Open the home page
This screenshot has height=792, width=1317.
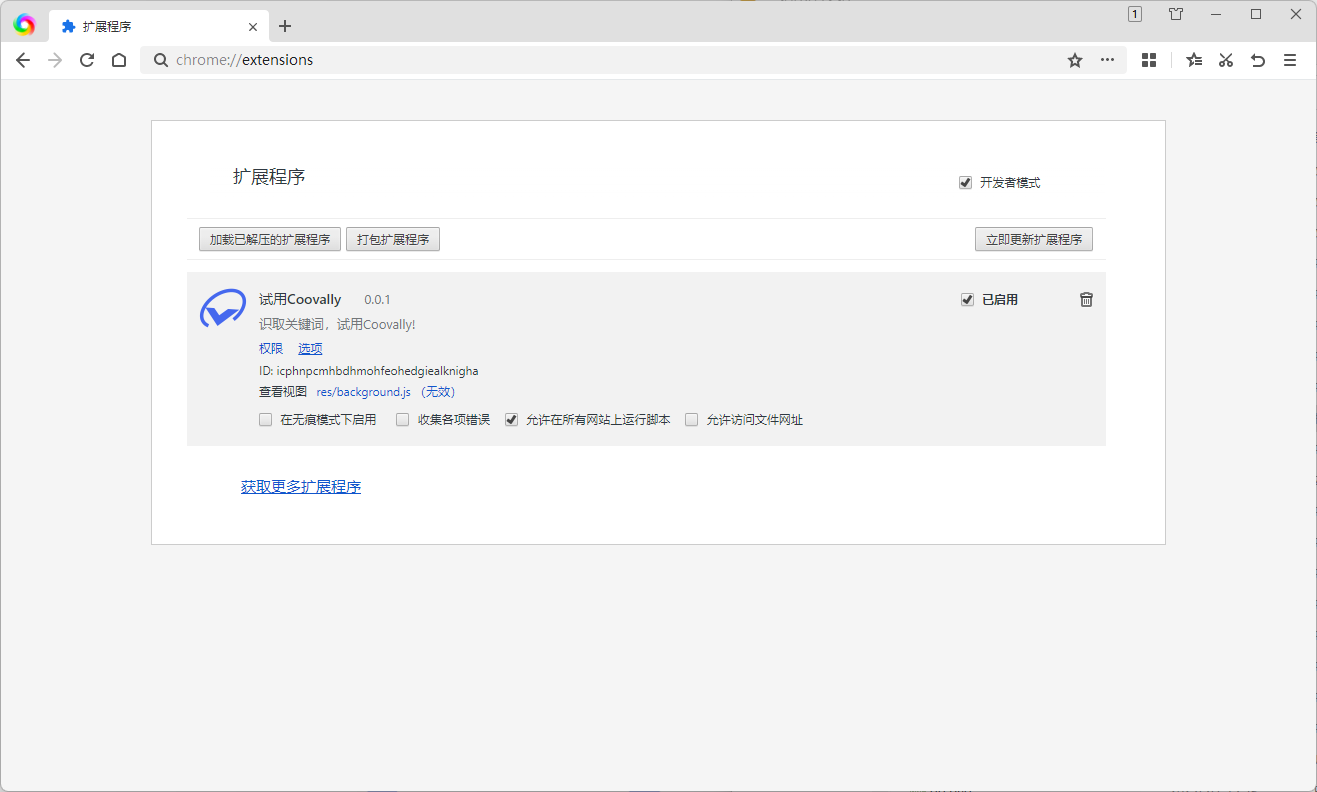pos(119,60)
